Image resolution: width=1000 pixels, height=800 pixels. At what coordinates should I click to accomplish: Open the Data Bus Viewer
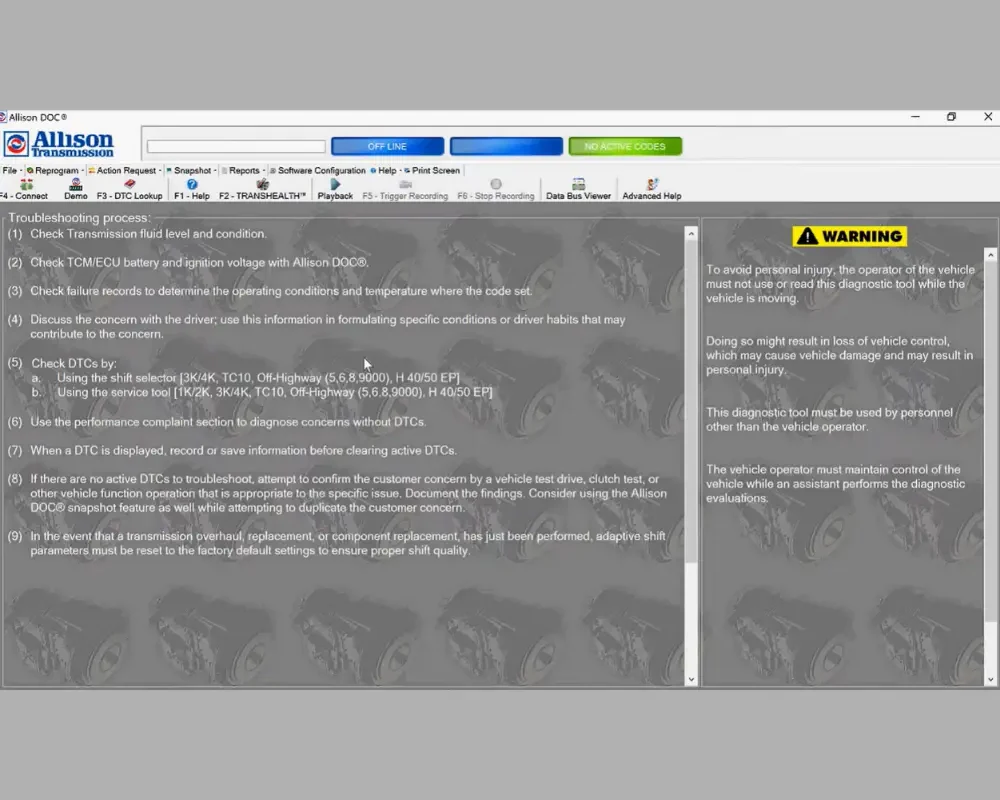coord(578,189)
